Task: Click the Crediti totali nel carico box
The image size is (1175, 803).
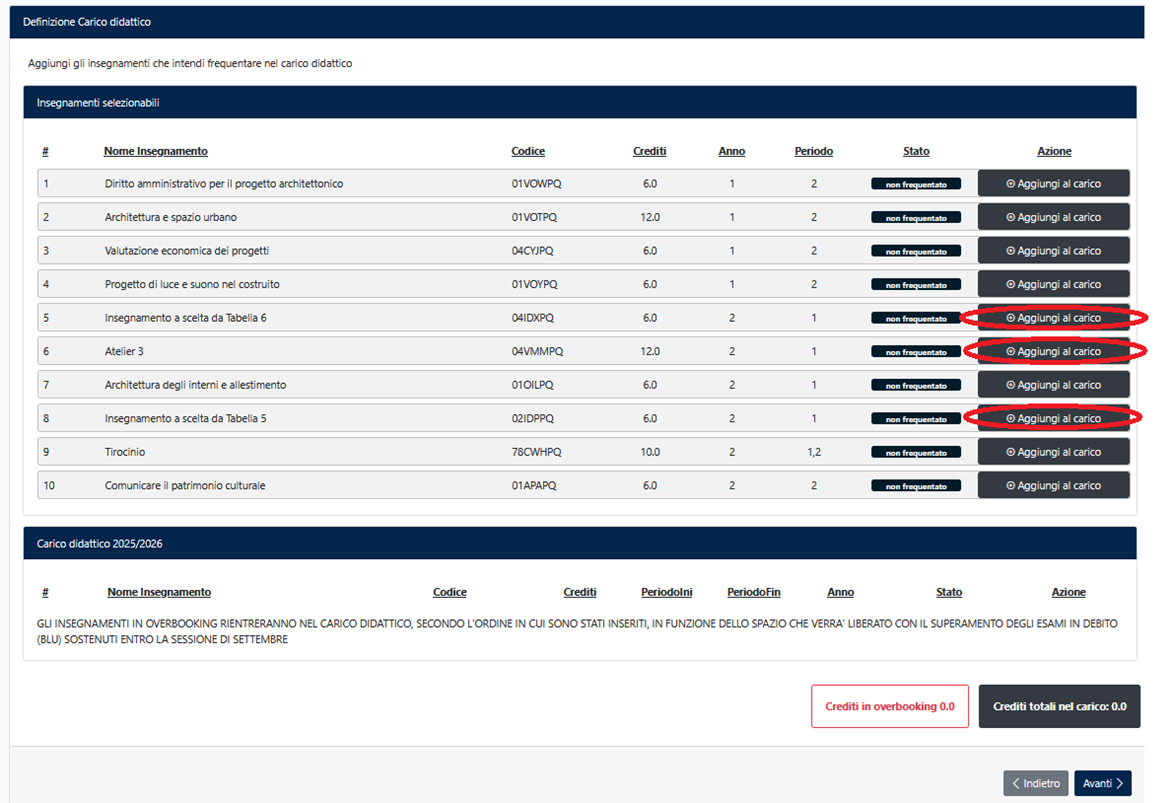Action: click(x=1059, y=706)
